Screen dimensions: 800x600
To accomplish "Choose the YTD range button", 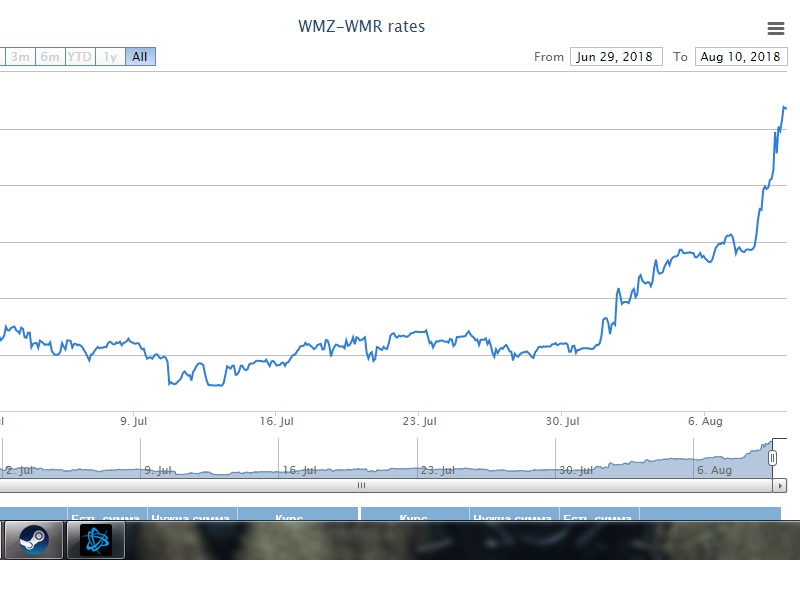I will (x=80, y=57).
